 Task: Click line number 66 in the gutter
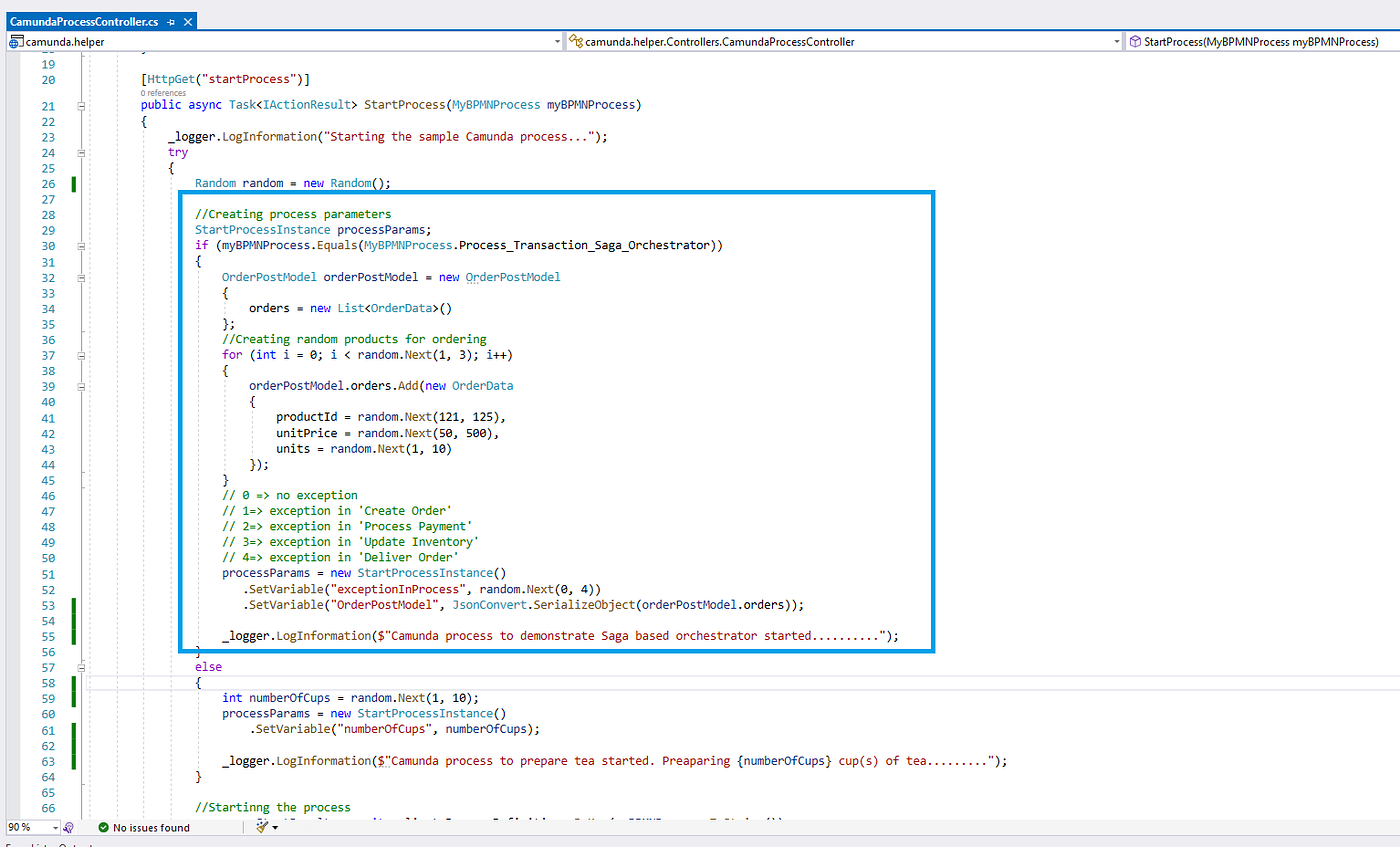click(x=49, y=807)
